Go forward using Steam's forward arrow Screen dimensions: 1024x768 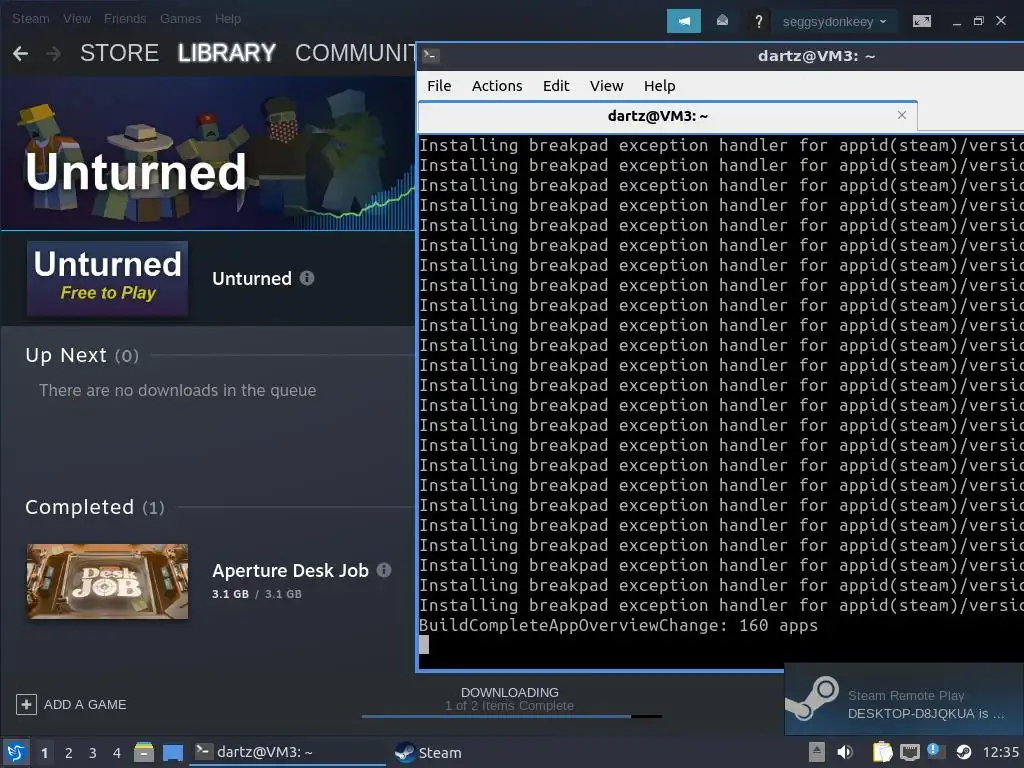point(54,54)
